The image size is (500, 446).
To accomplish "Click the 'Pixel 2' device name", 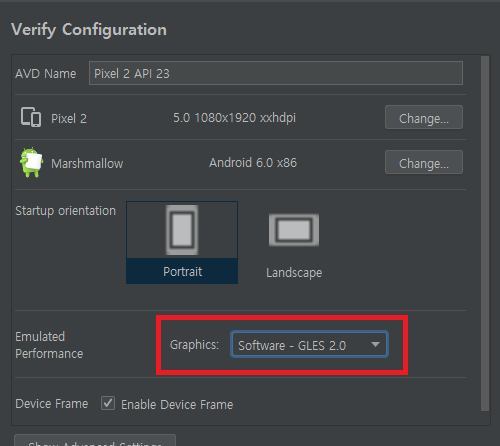I will coord(69,119).
